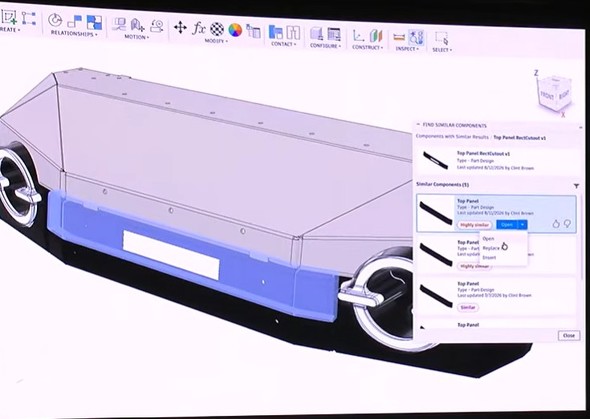The image size is (590, 419).
Task: Choose Insert from the dropdown list
Action: 489,258
